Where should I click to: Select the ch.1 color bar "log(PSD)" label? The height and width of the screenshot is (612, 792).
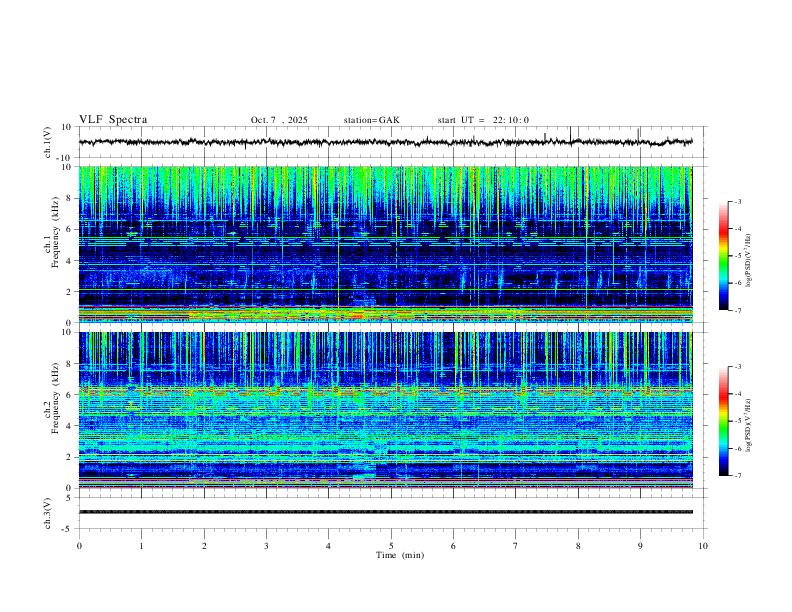point(748,261)
